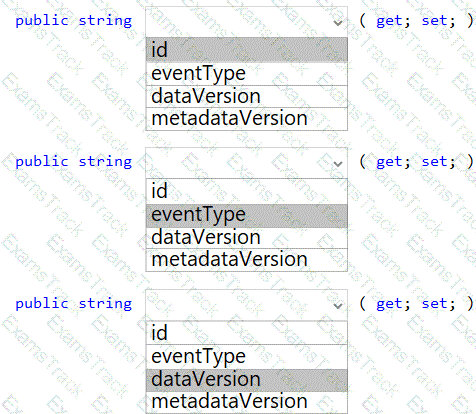Expand the second property name dropdown arrow
This screenshot has width=476, height=414.
tap(338, 164)
